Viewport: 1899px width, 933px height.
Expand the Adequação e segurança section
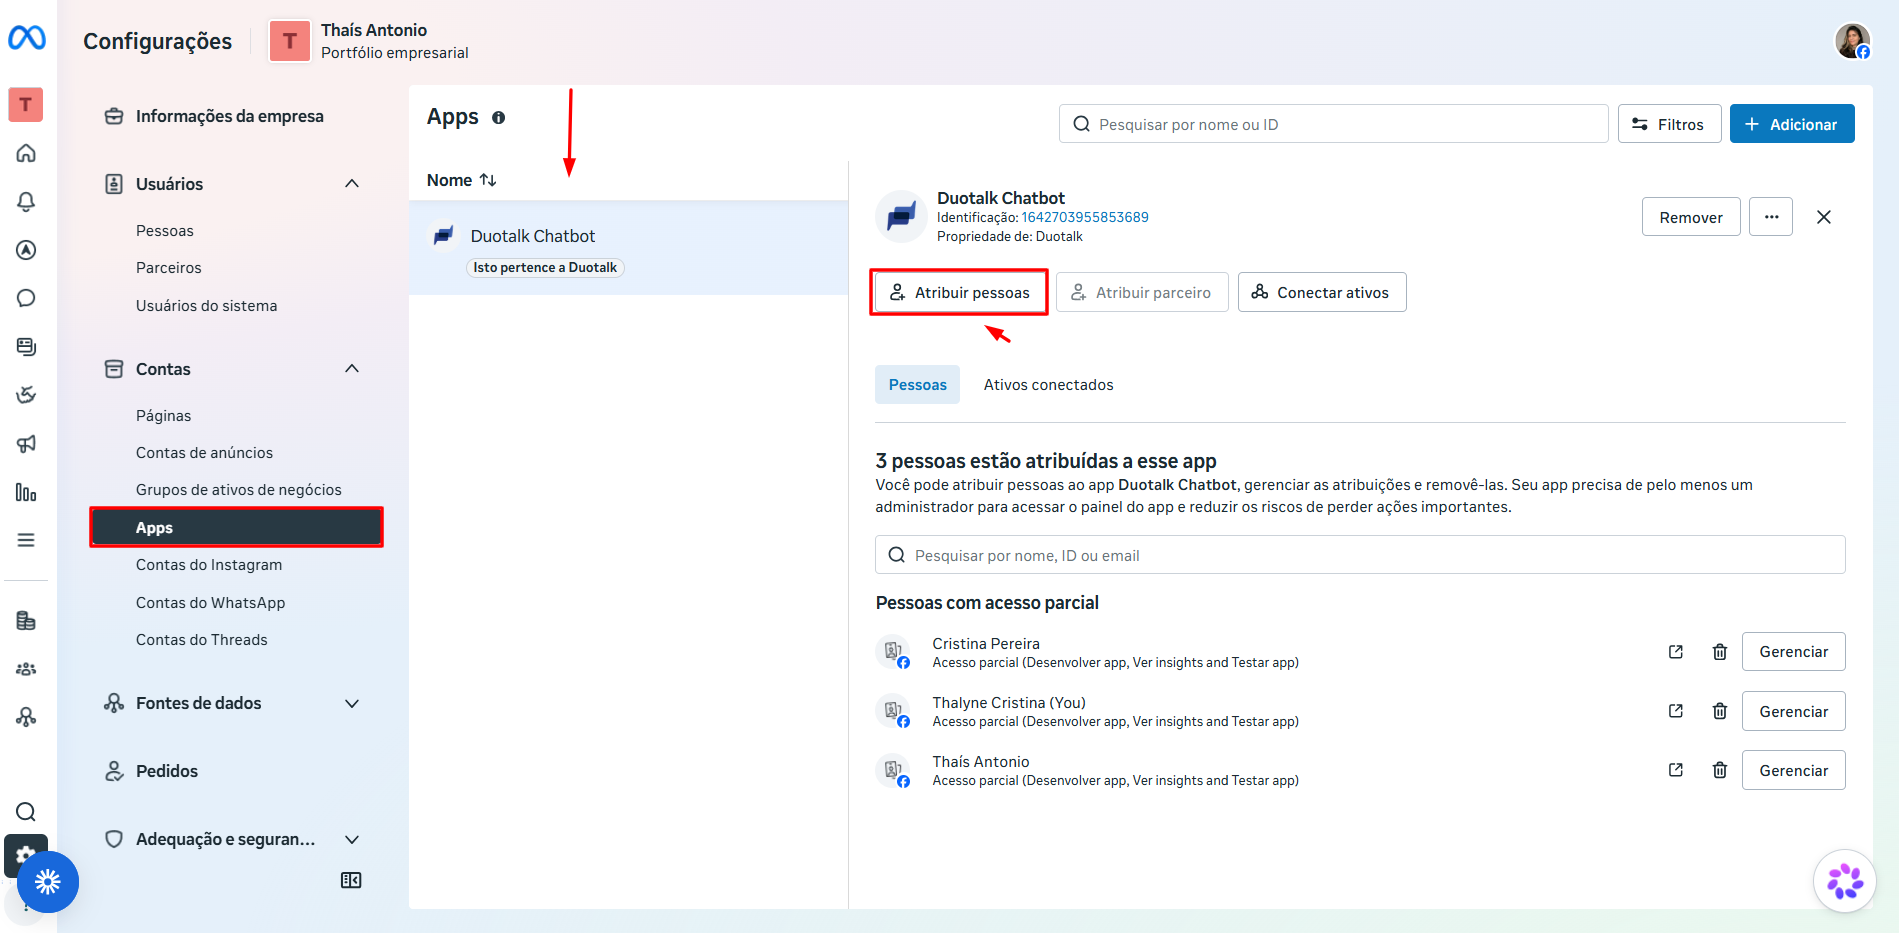coord(352,839)
